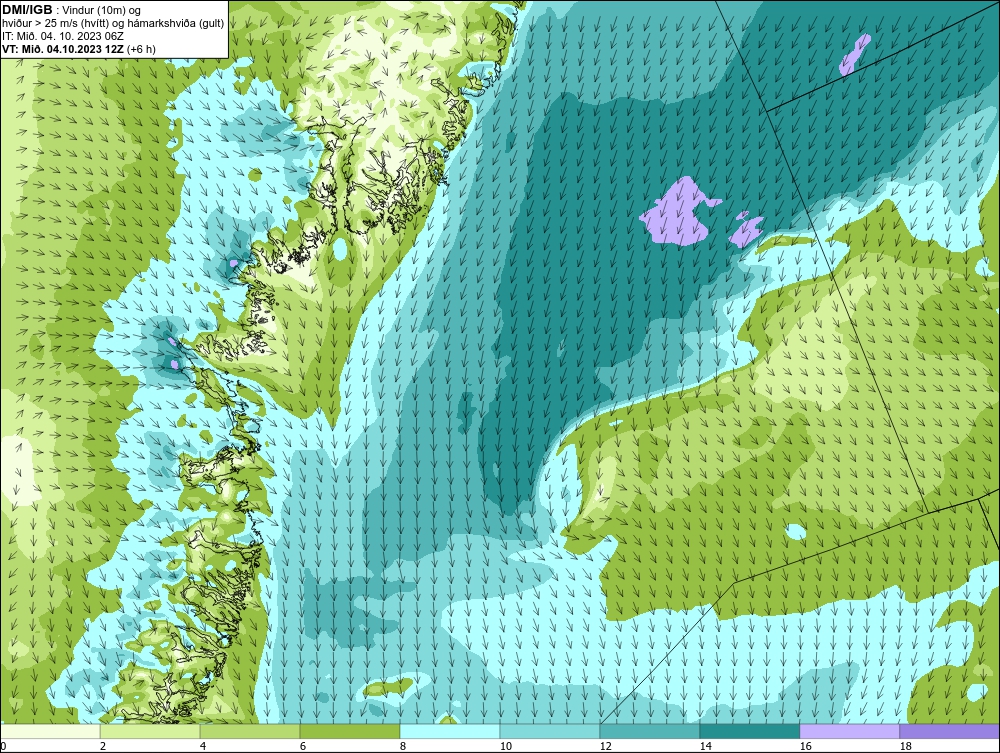
Task: Click the 2–4 m/s light green swatch
Action: [x=150, y=731]
